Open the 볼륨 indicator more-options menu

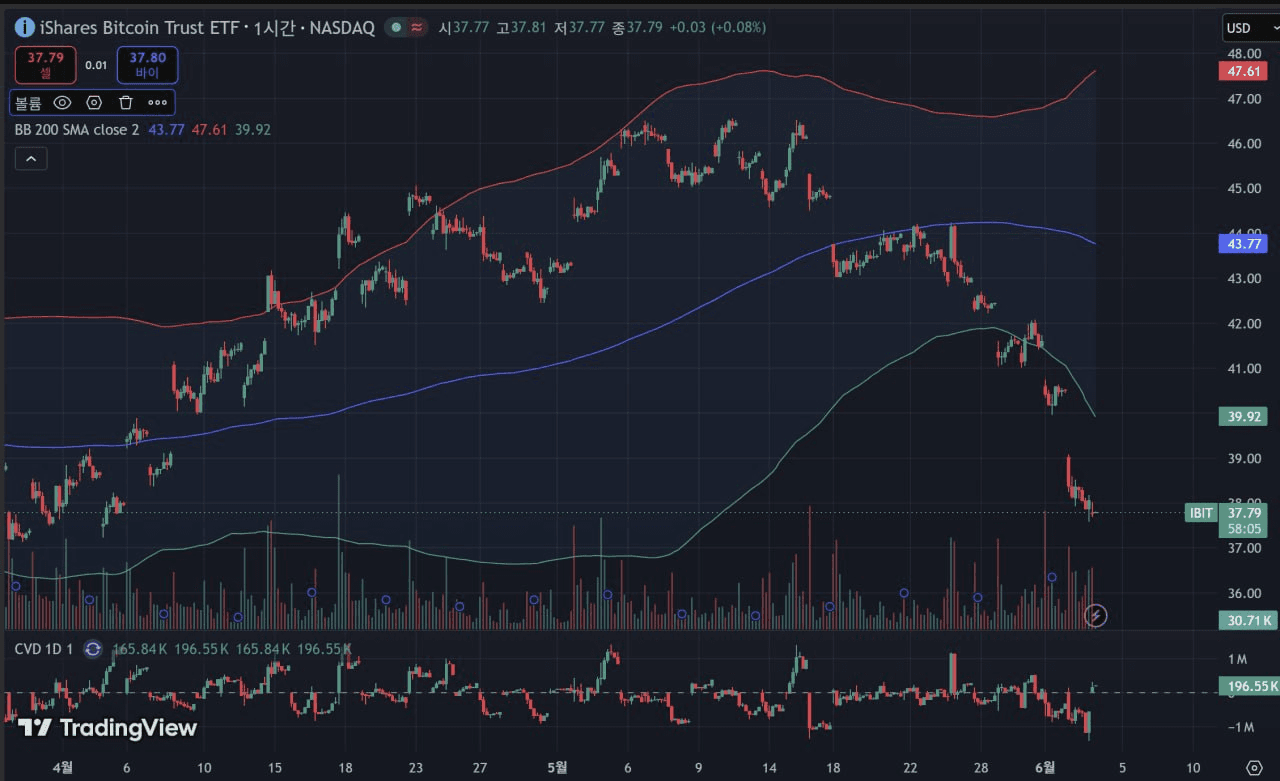(158, 102)
